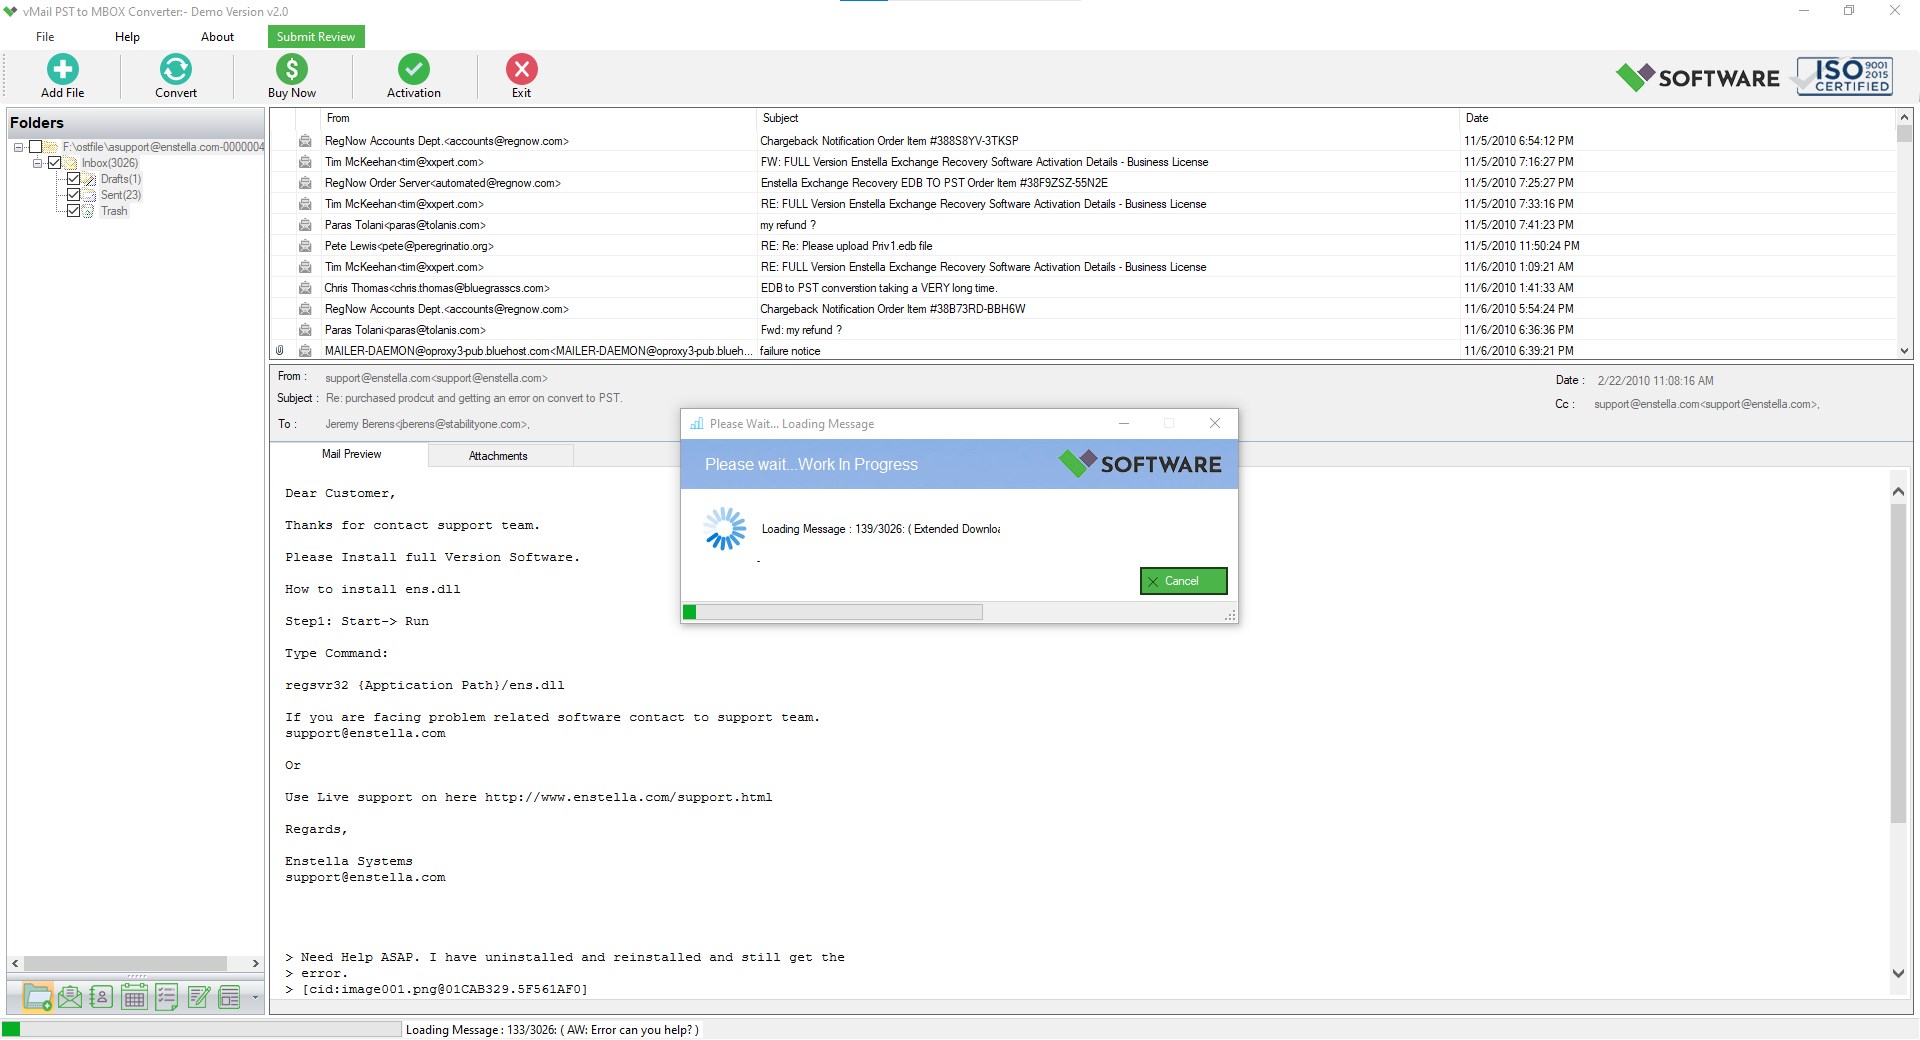This screenshot has width=1920, height=1040.
Task: Click the email list scroll-up arrow
Action: tap(1904, 118)
